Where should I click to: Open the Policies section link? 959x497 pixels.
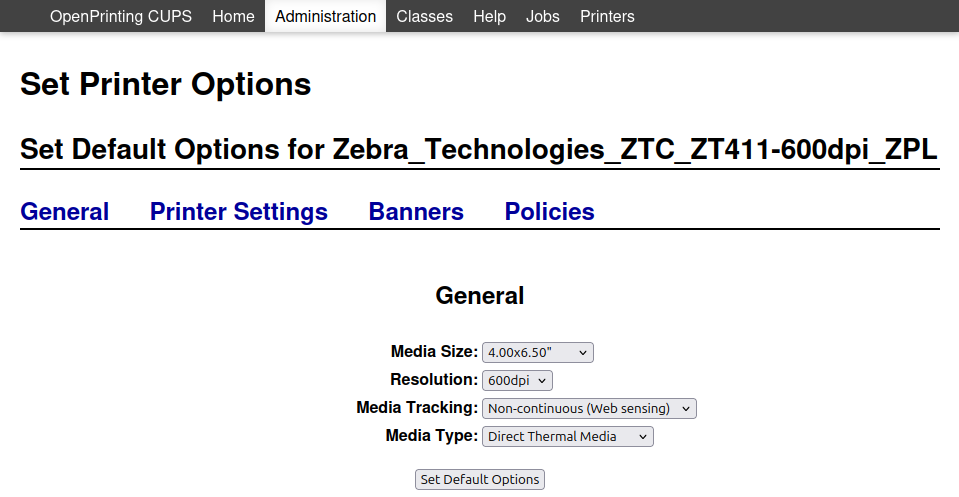coord(549,212)
